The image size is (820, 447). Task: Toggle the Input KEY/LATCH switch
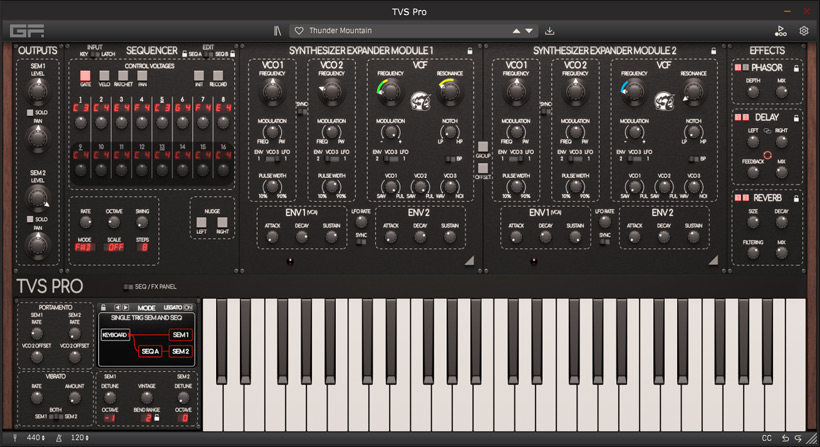tap(95, 54)
